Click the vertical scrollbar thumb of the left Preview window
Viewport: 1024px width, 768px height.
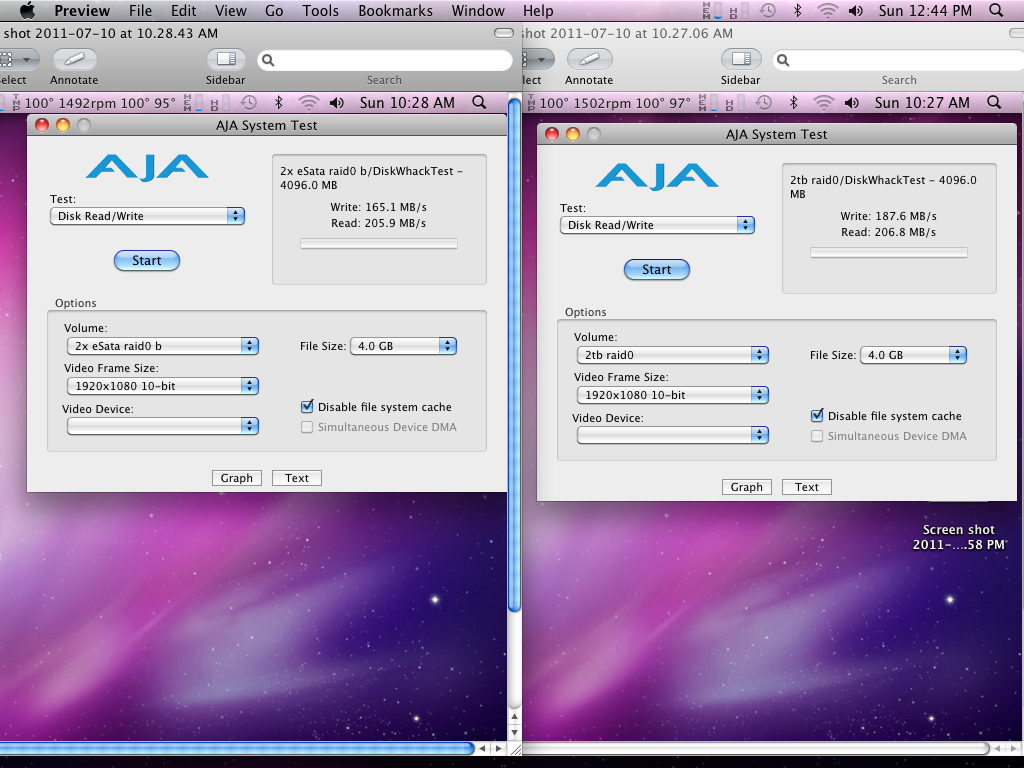click(515, 353)
